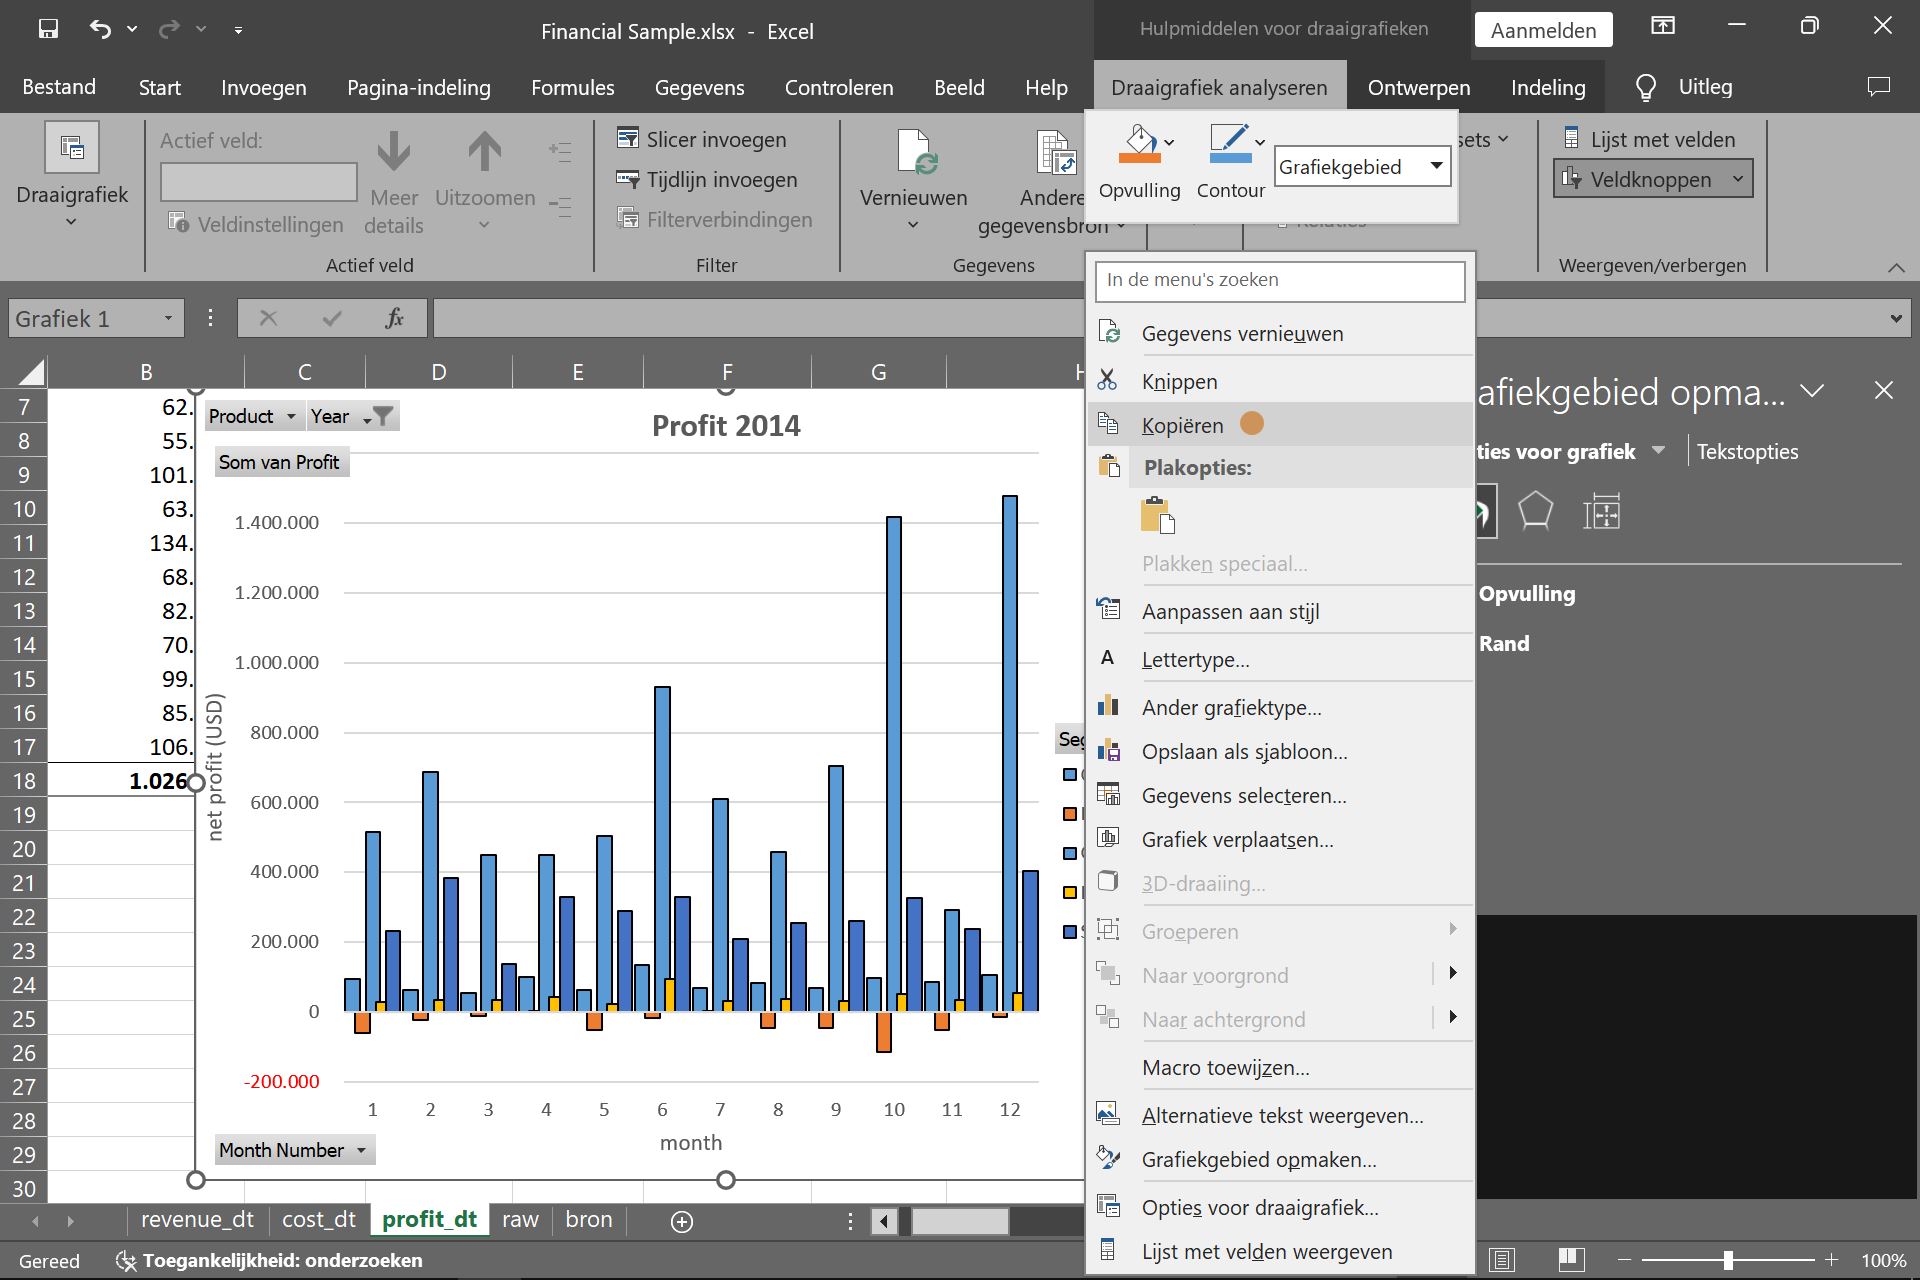Click the Uitleg lightbulb icon

click(1645, 88)
